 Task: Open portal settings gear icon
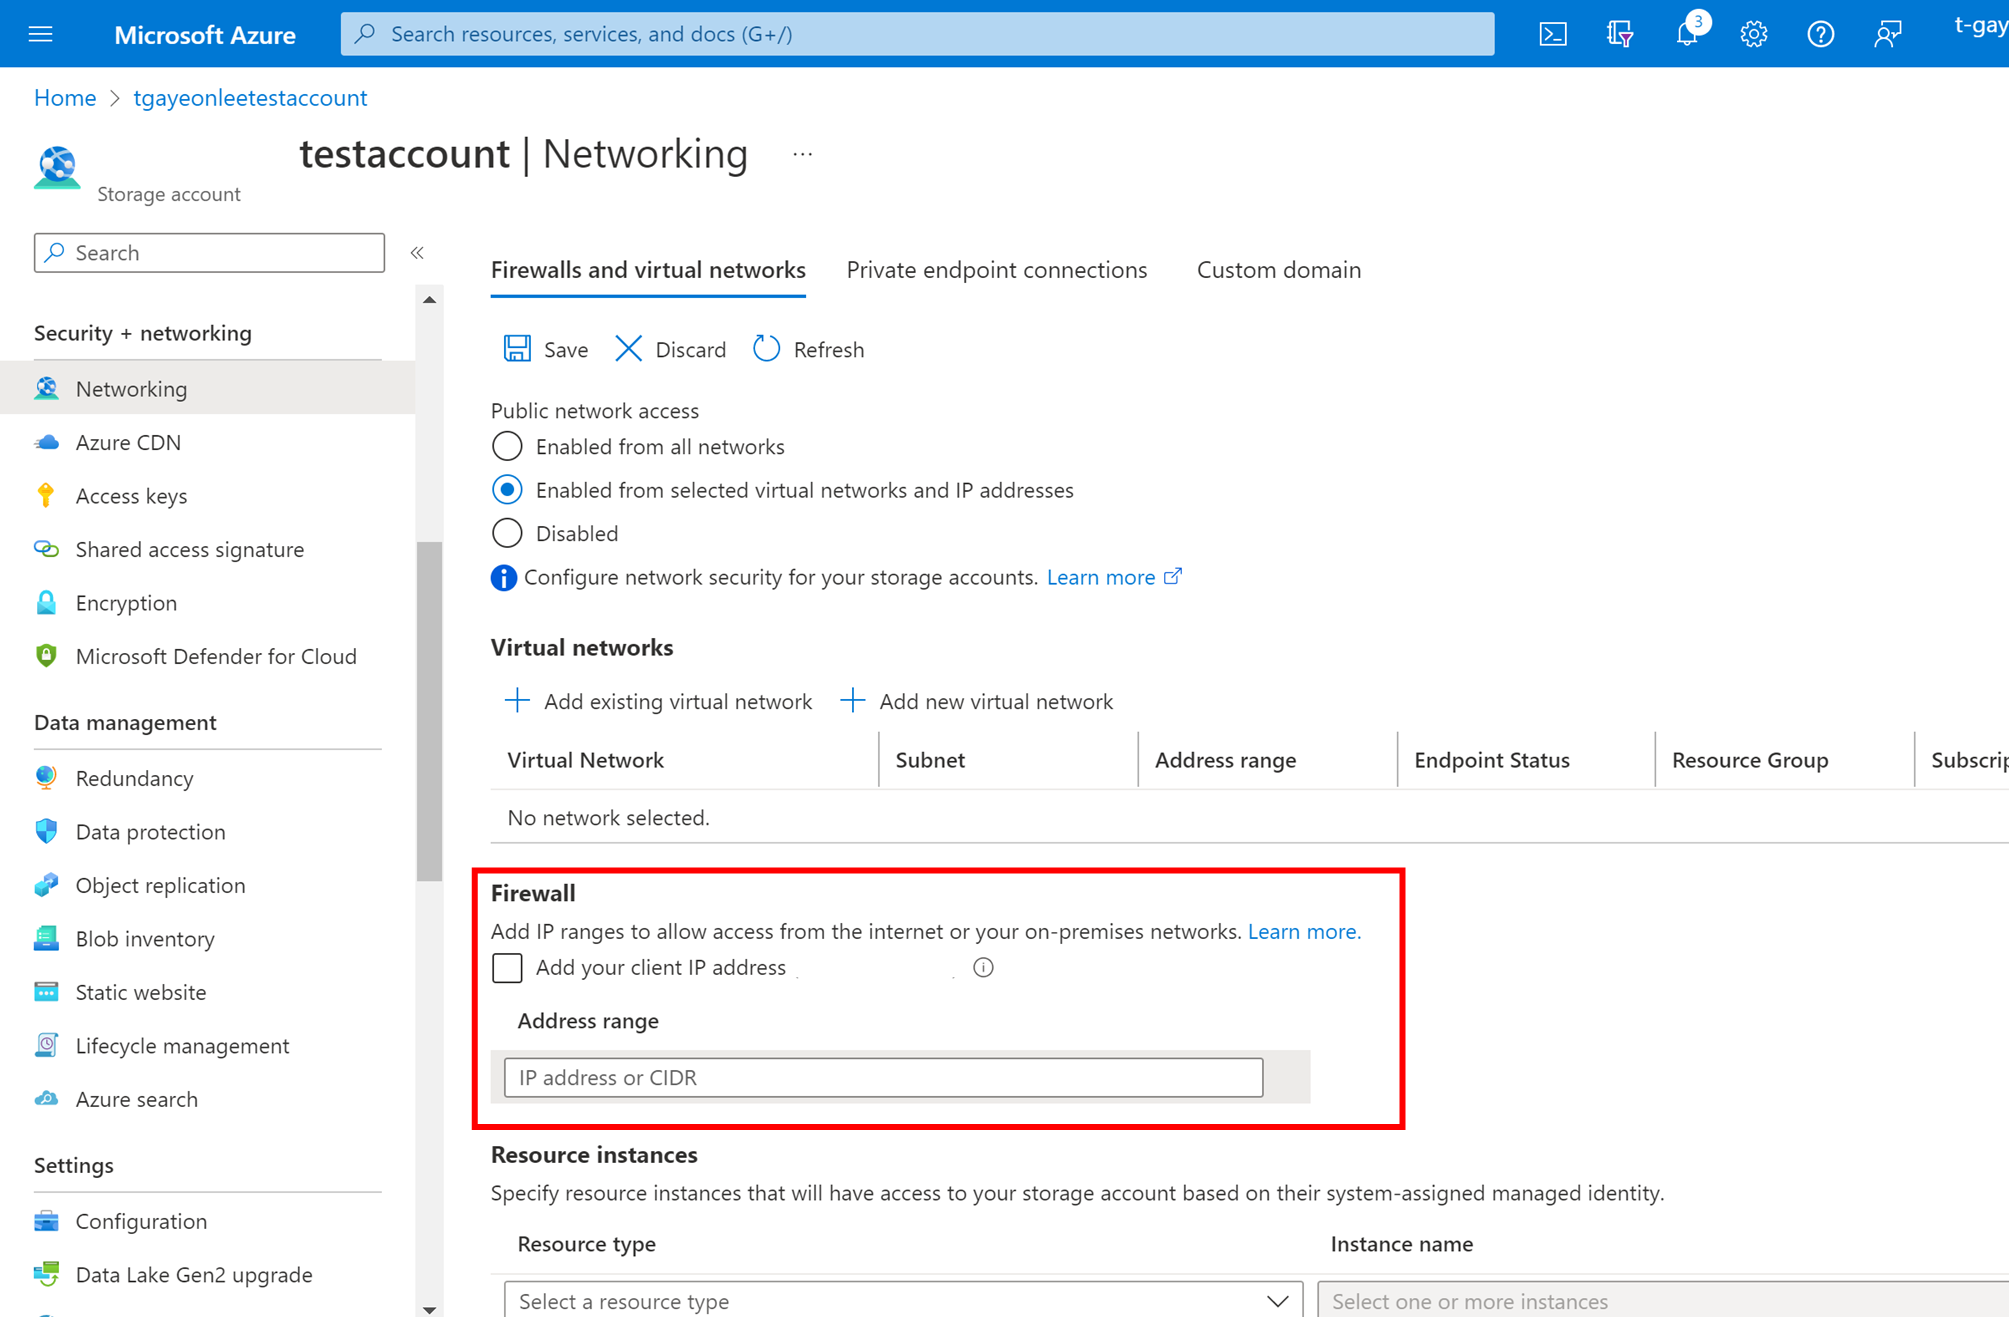click(x=1753, y=34)
